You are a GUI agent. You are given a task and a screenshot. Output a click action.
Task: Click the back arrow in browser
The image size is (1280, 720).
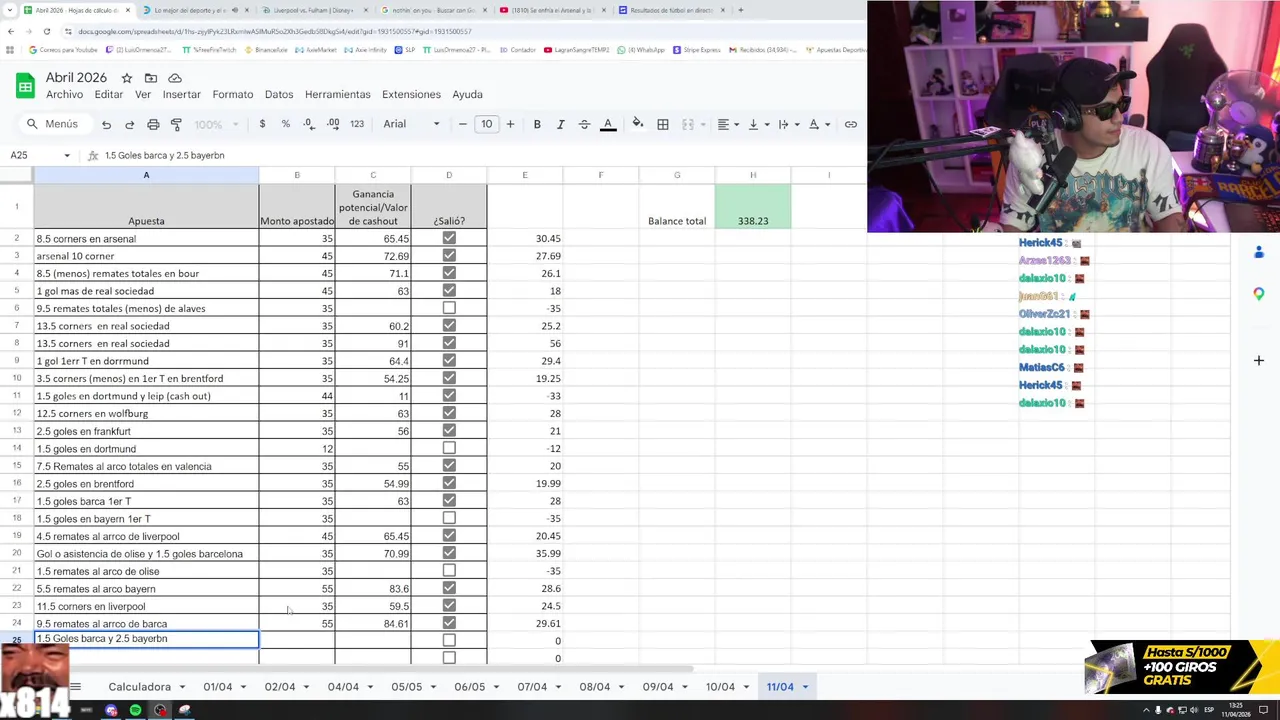10,31
